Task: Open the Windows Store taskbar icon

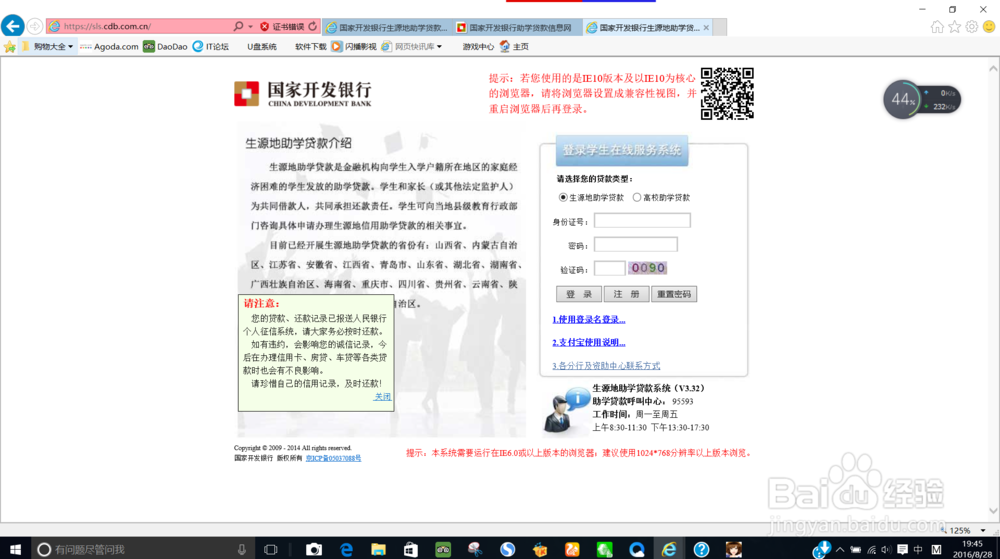Action: (411, 549)
